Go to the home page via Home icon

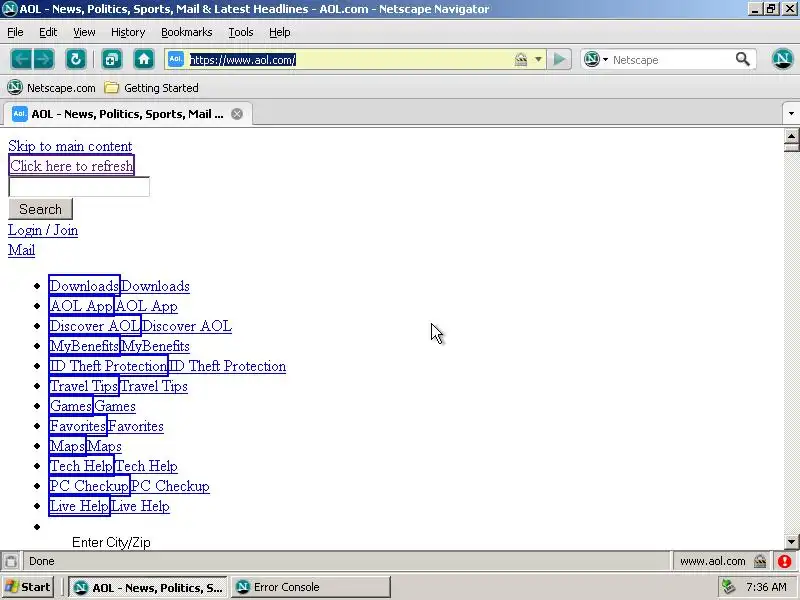click(144, 60)
